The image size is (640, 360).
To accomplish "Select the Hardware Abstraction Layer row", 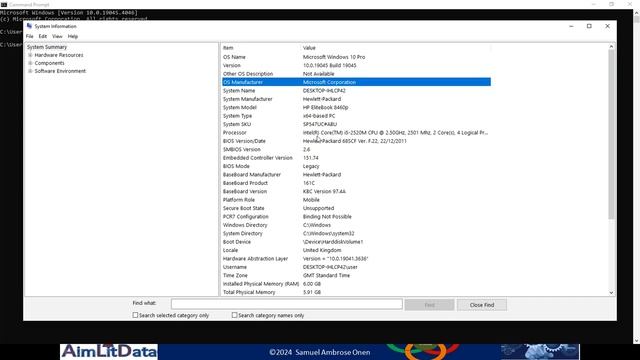I will 356,258.
